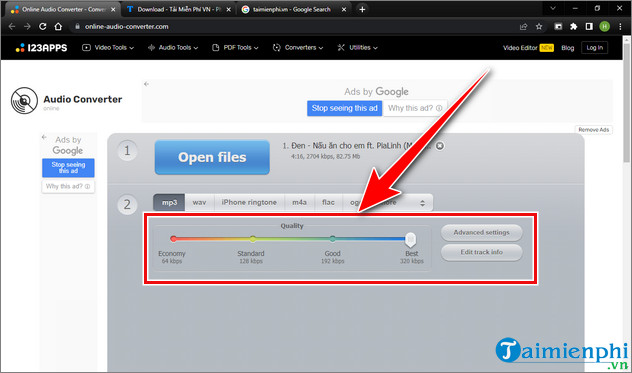Open the PDF Tools menu
Screen dimensions: 632x373
tap(235, 48)
